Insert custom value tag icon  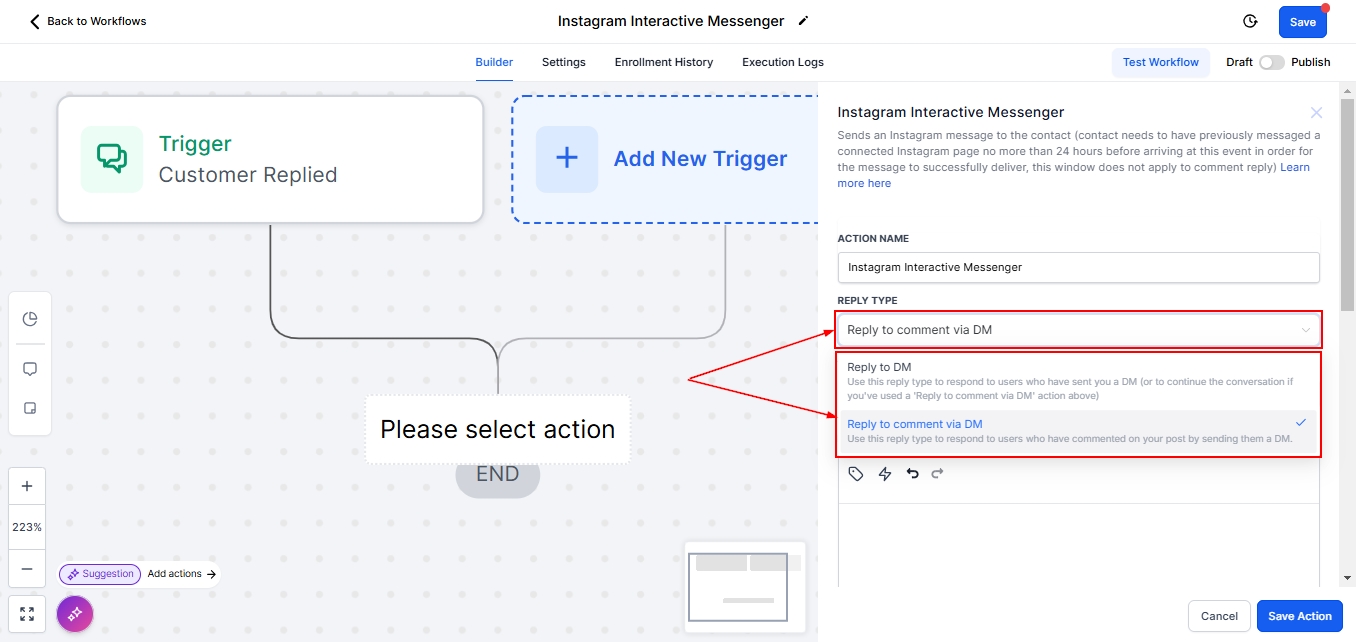pos(856,474)
